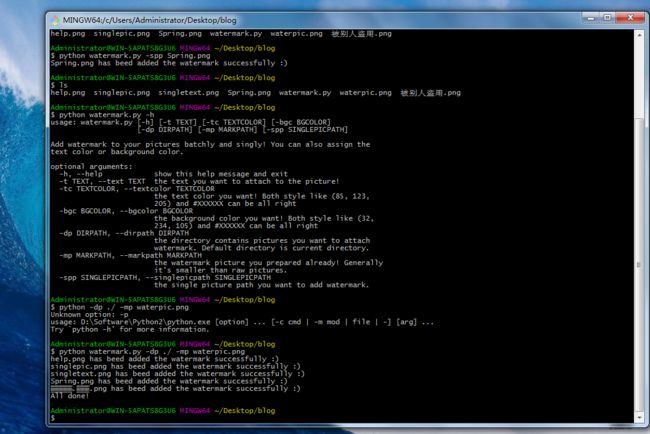650x434 pixels.
Task: Click the 'usage: watermark.py [-h] [-t TEXT]' line
Action: point(190,122)
